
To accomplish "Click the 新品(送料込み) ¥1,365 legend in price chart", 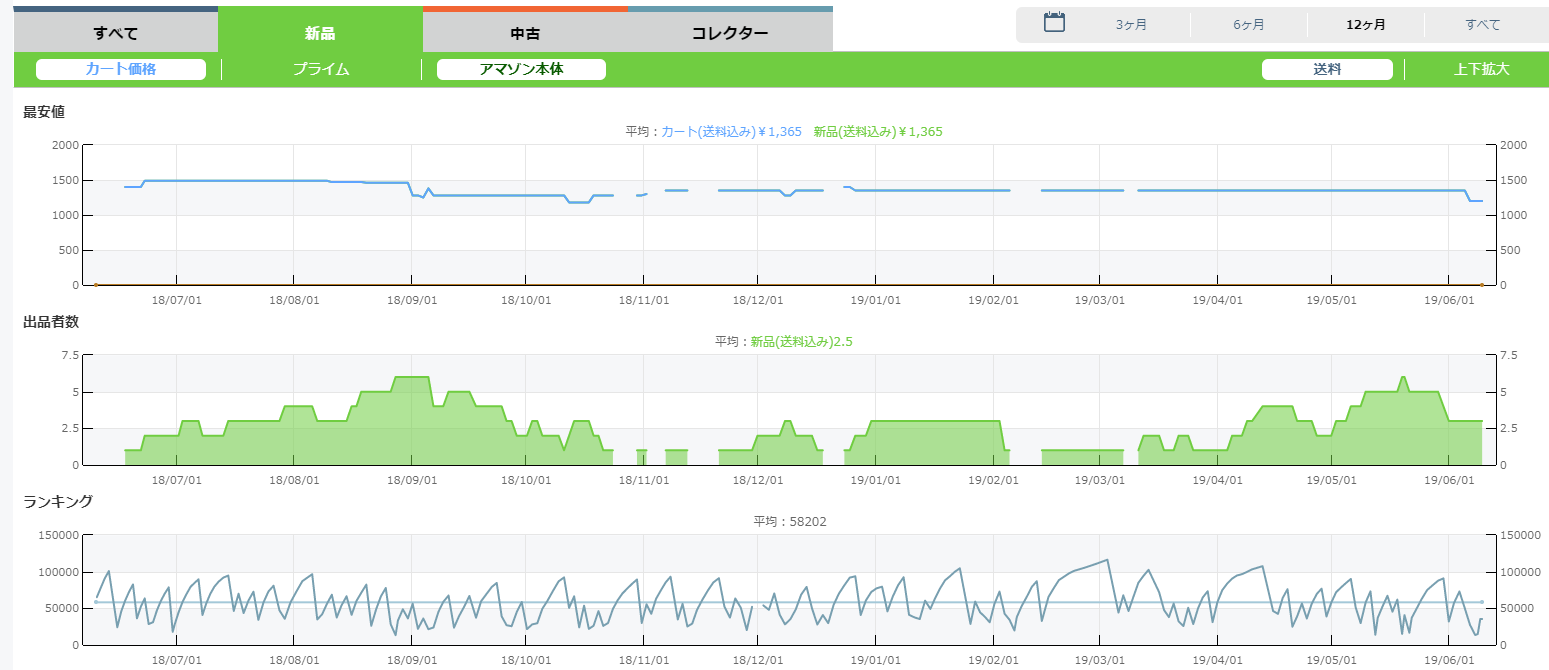I will click(878, 131).
